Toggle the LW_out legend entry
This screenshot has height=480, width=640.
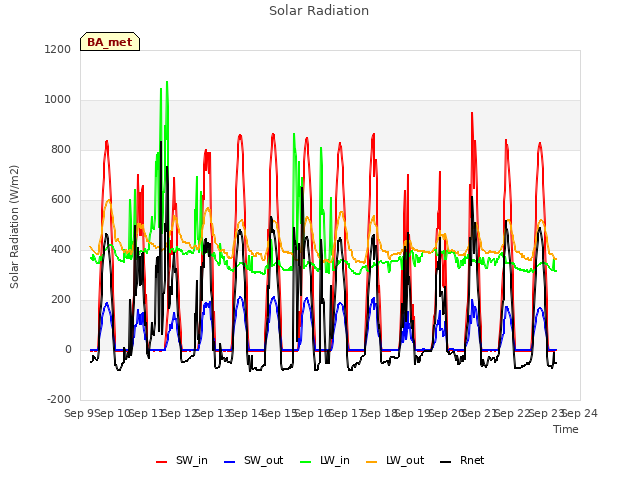395,460
